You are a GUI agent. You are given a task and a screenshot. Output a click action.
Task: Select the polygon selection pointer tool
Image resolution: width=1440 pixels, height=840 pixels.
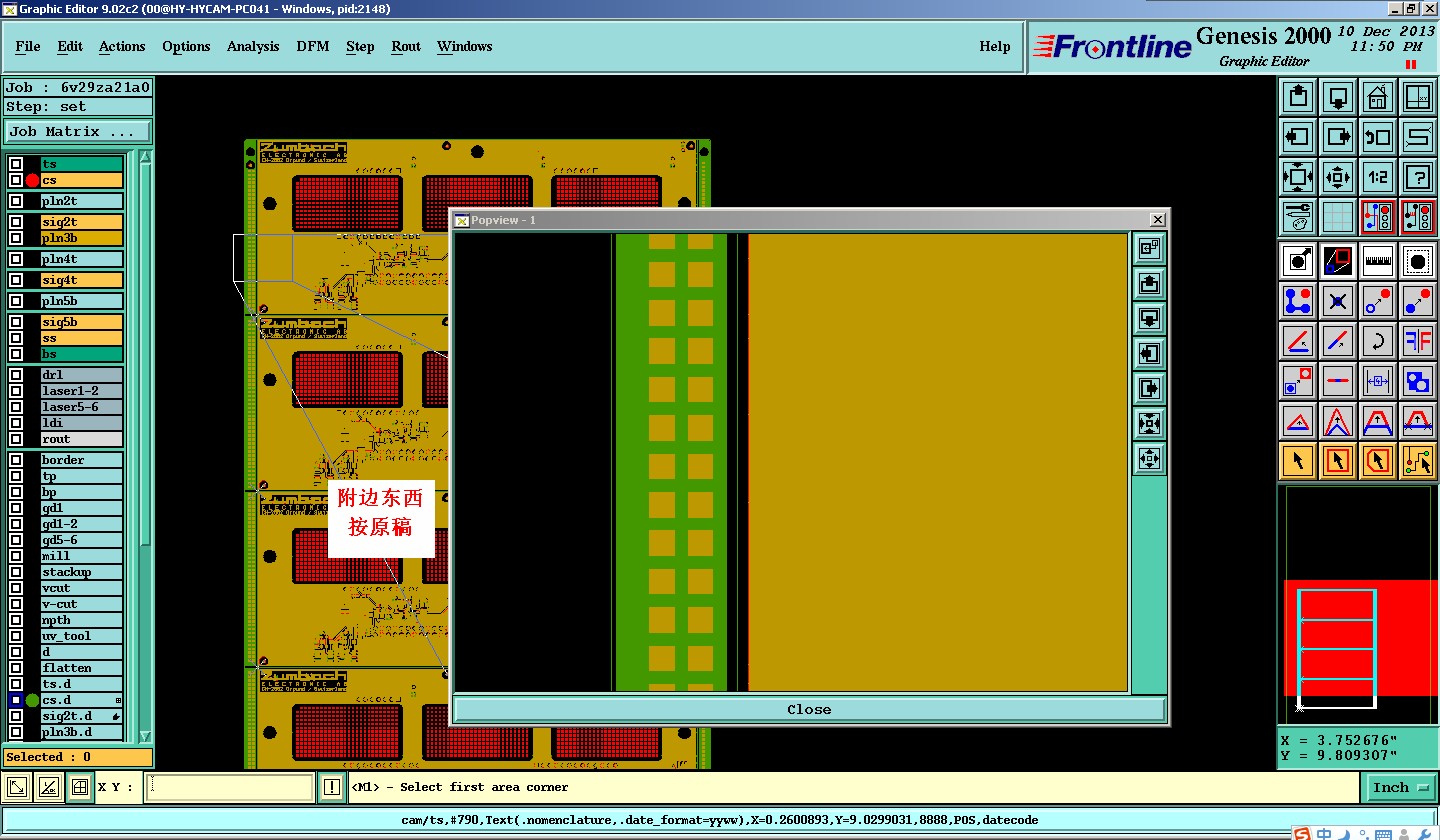pyautogui.click(x=1378, y=461)
